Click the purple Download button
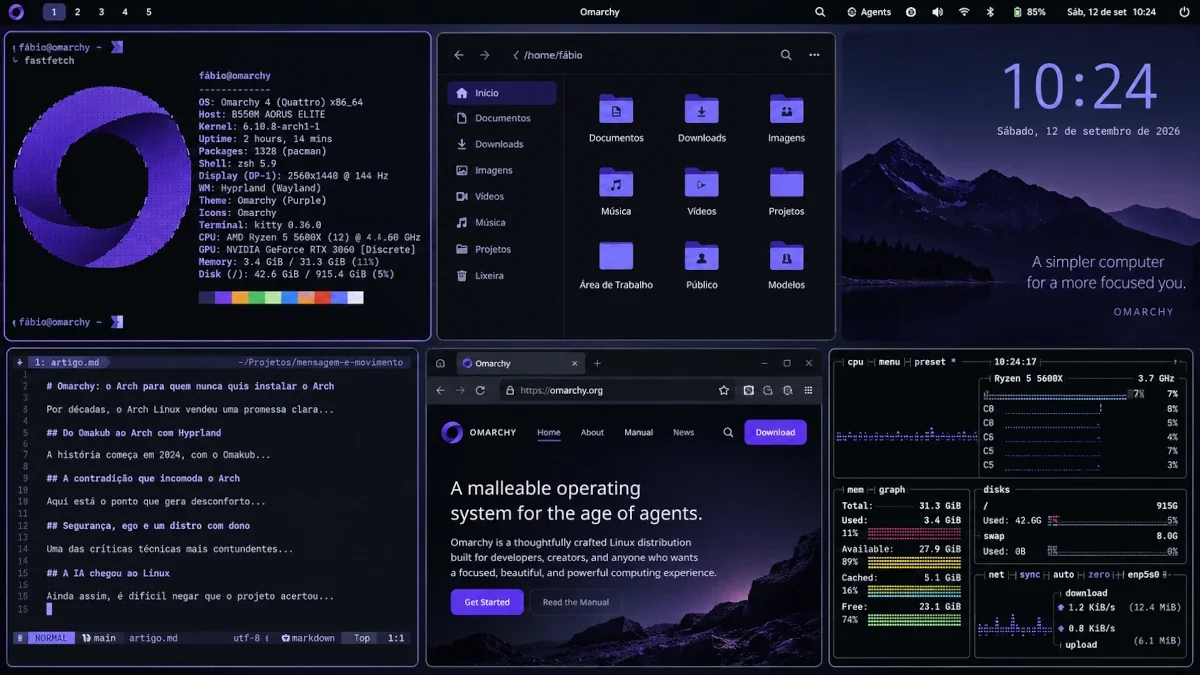Image resolution: width=1200 pixels, height=675 pixels. click(x=775, y=432)
